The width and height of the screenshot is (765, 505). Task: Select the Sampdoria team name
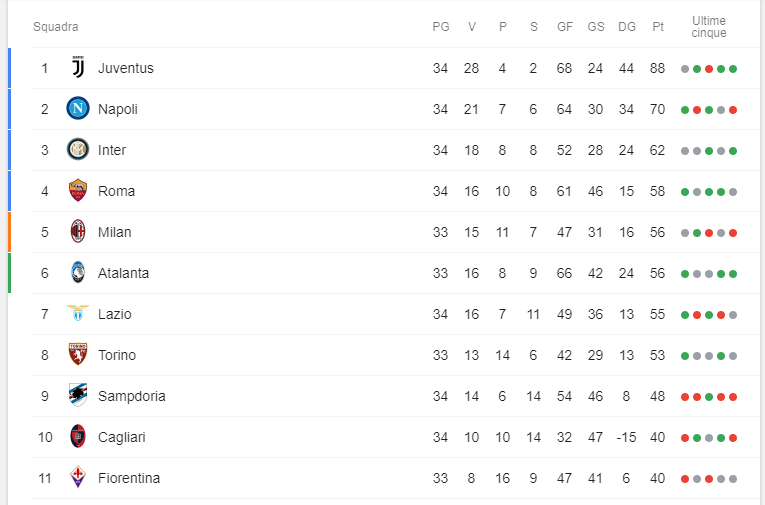tap(132, 396)
